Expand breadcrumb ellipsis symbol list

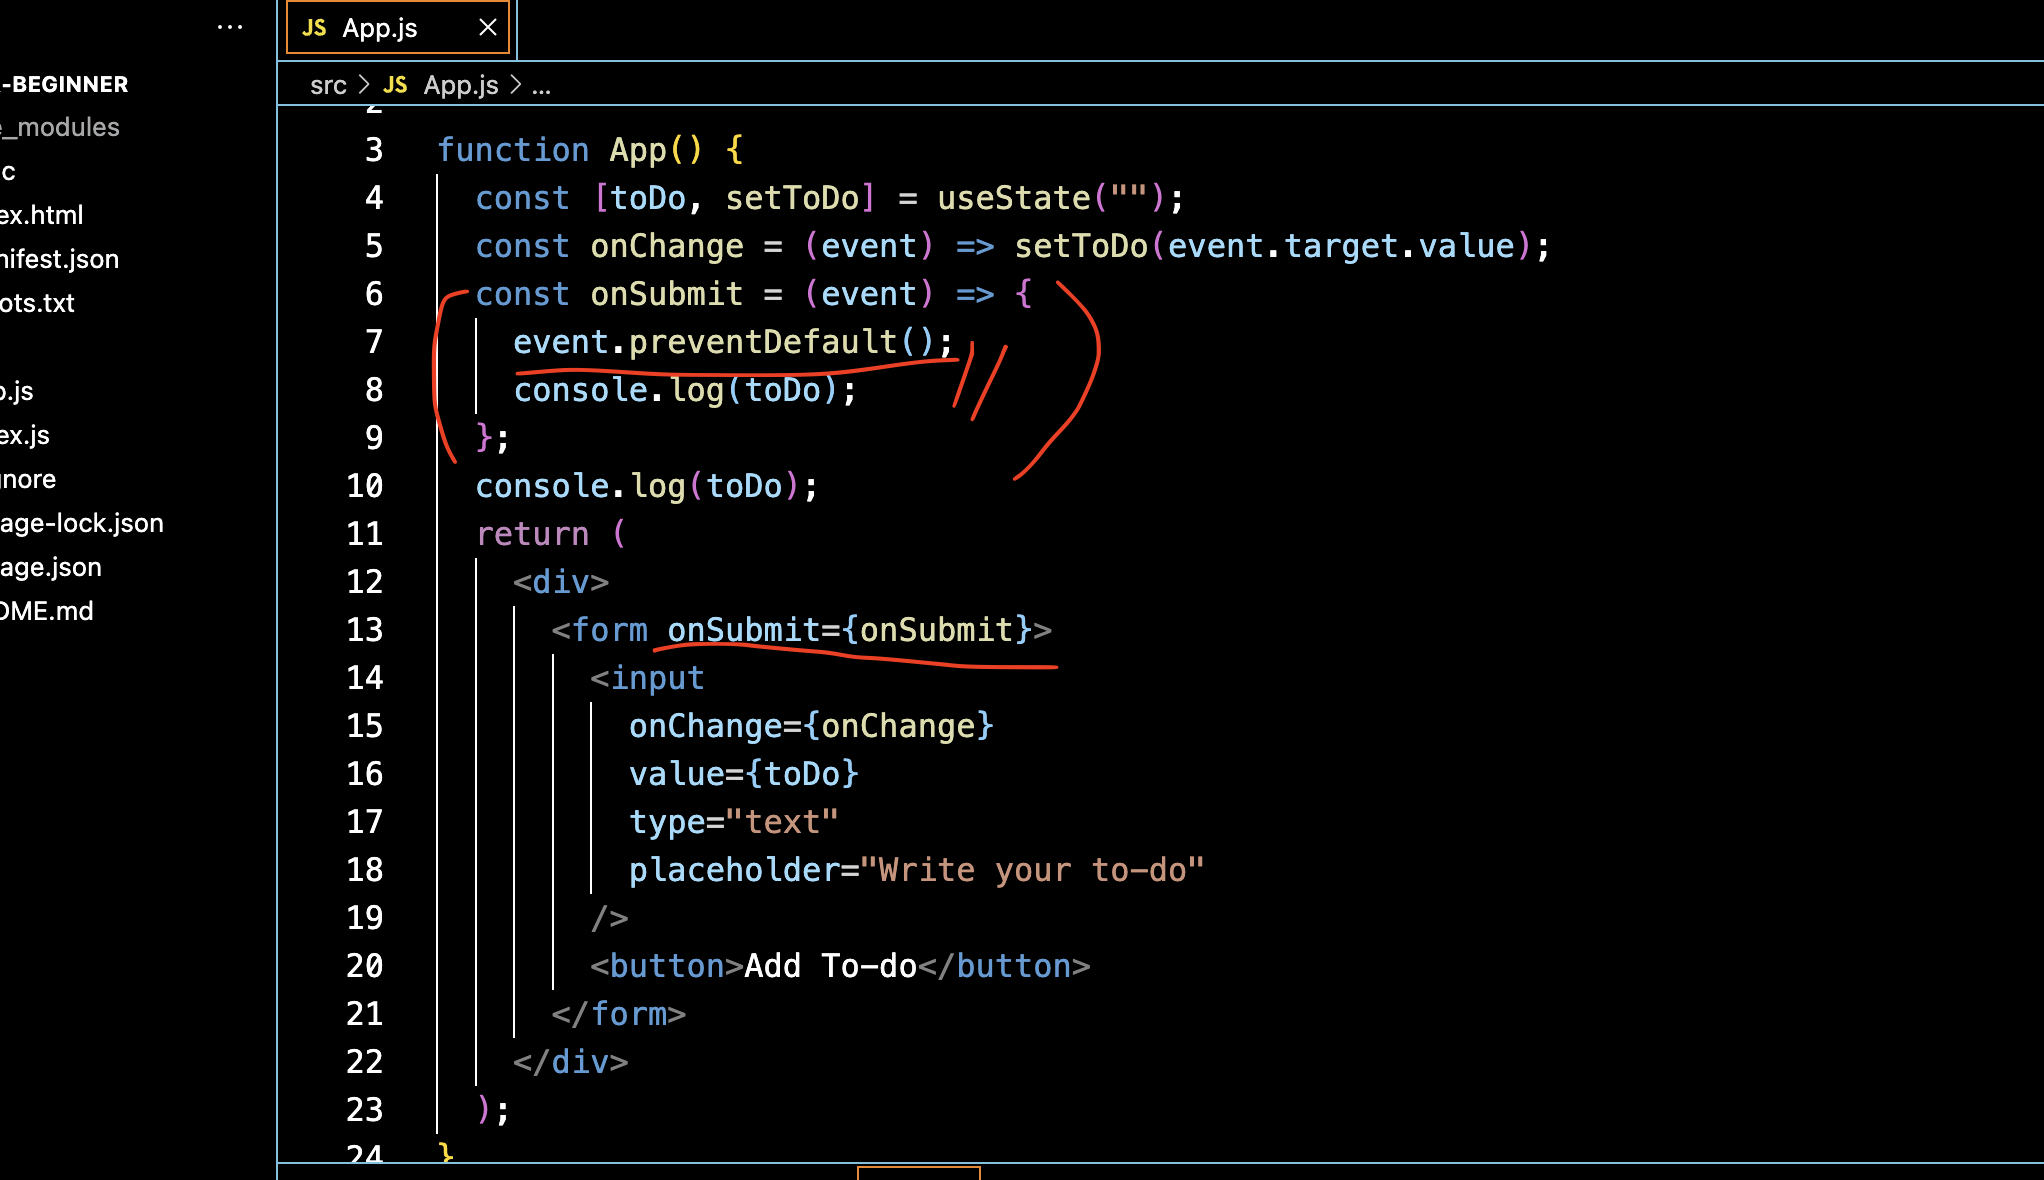(x=541, y=86)
